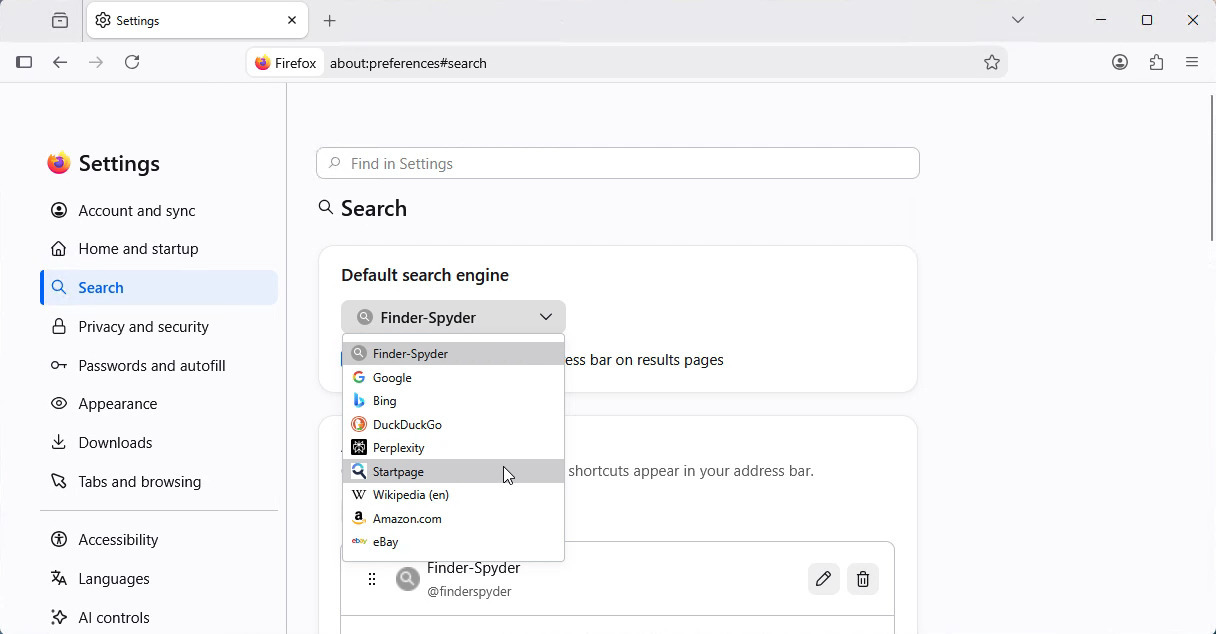
Task: Click the edit pencil icon for Finder-Spyder
Action: [823, 579]
